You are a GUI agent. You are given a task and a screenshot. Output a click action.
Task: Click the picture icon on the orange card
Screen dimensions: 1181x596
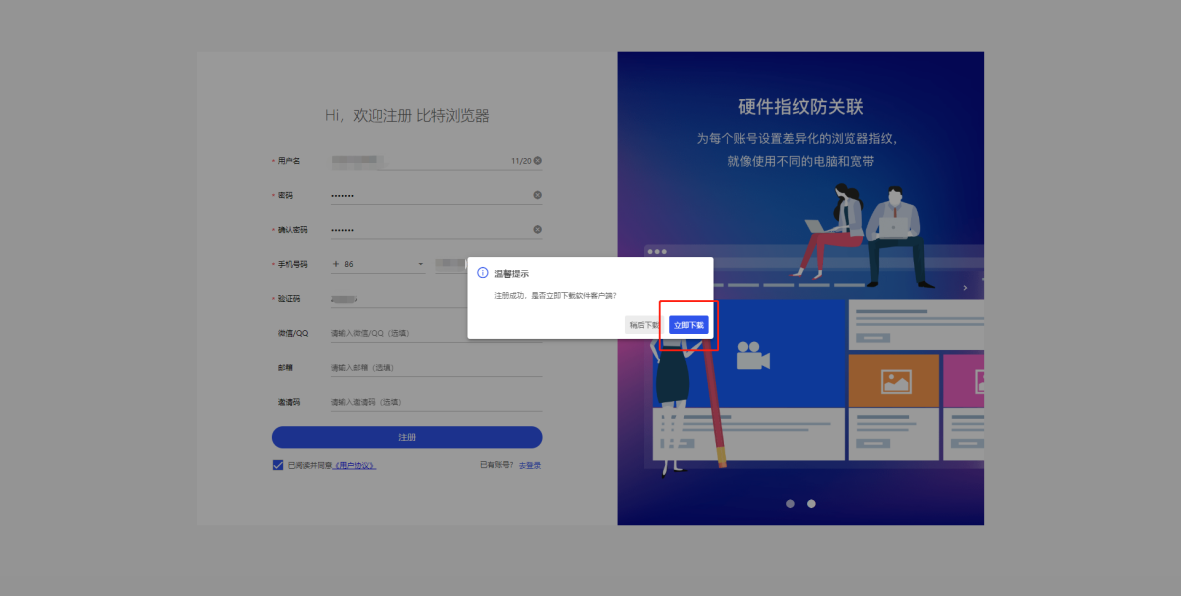coord(895,381)
